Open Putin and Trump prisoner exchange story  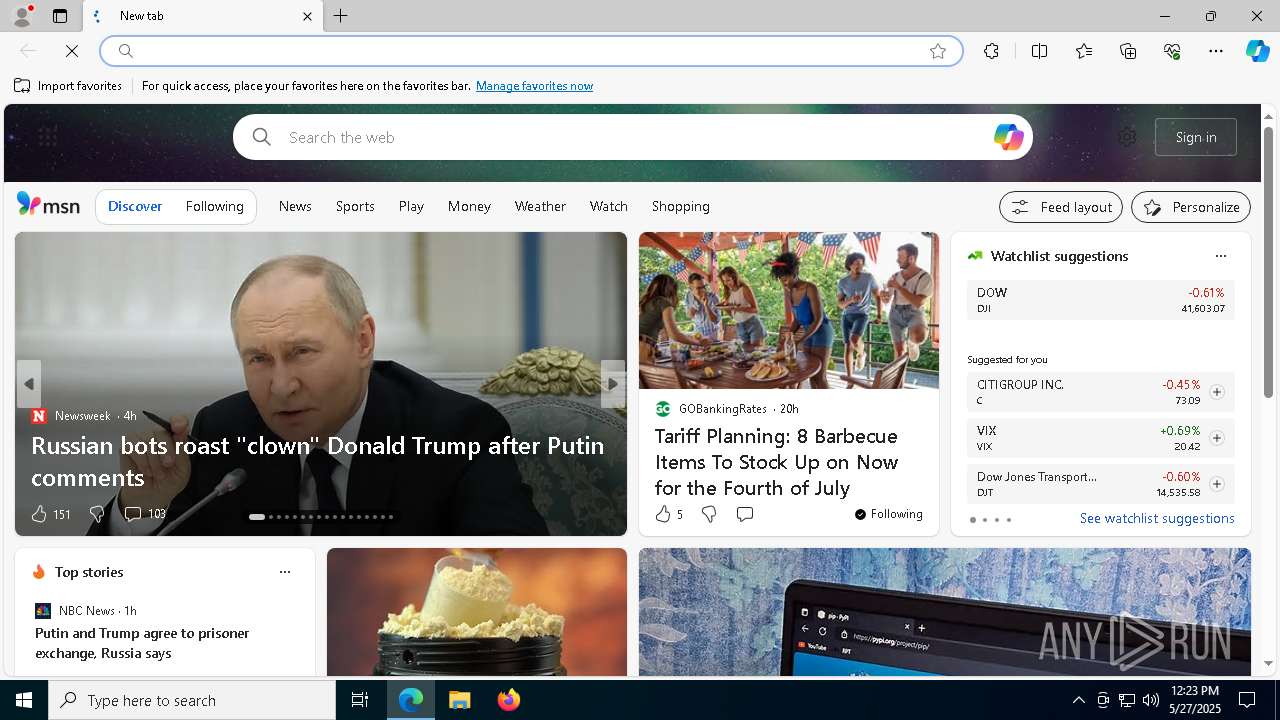click(x=142, y=643)
